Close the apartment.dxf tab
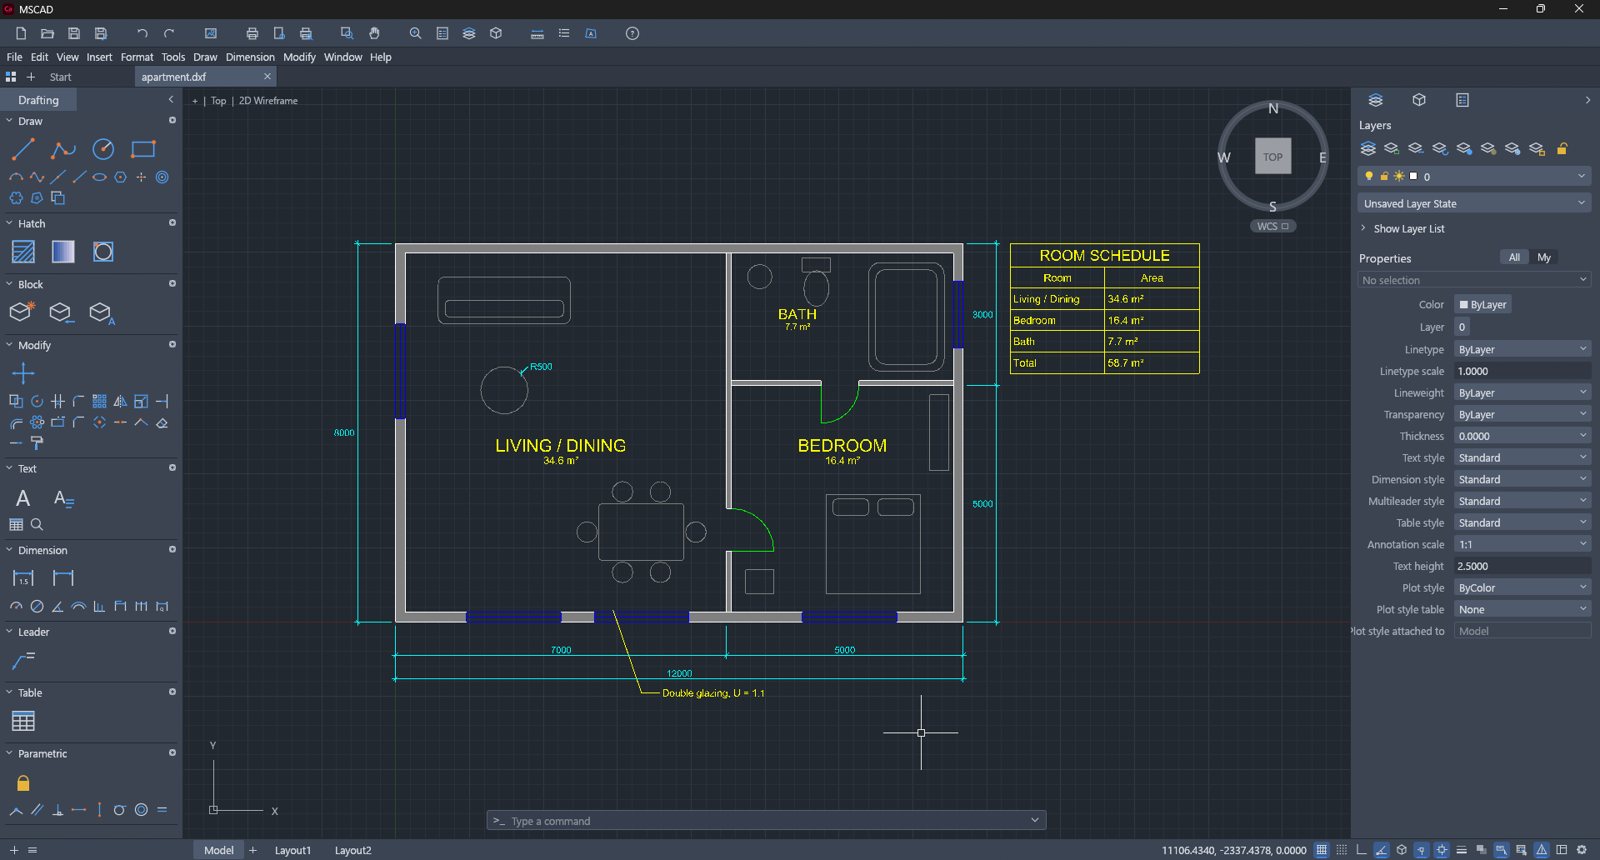The width and height of the screenshot is (1600, 860). pos(267,76)
